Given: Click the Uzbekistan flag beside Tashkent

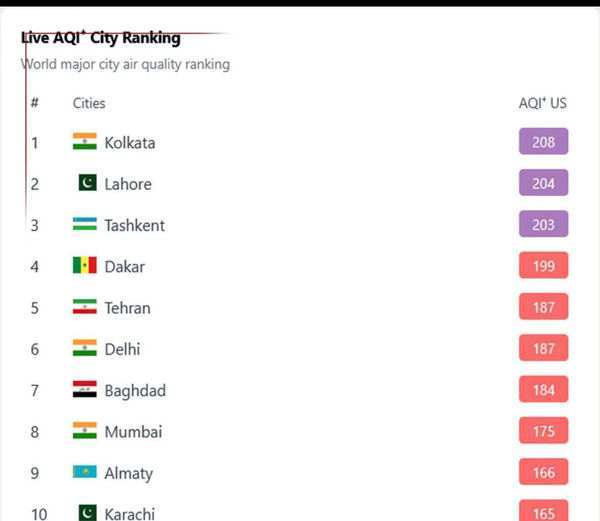Looking at the screenshot, I should pyautogui.click(x=85, y=225).
